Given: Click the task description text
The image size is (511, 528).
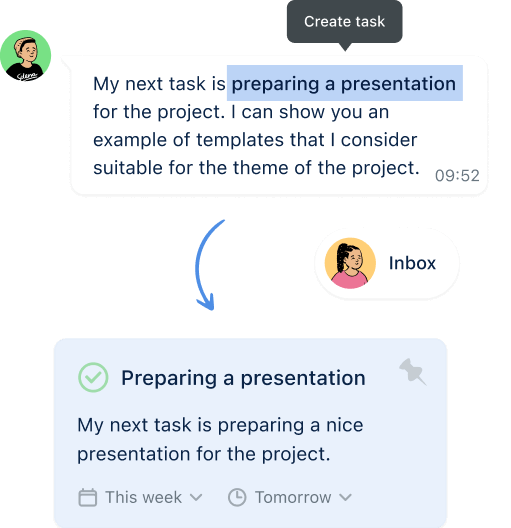Looking at the screenshot, I should 220,439.
